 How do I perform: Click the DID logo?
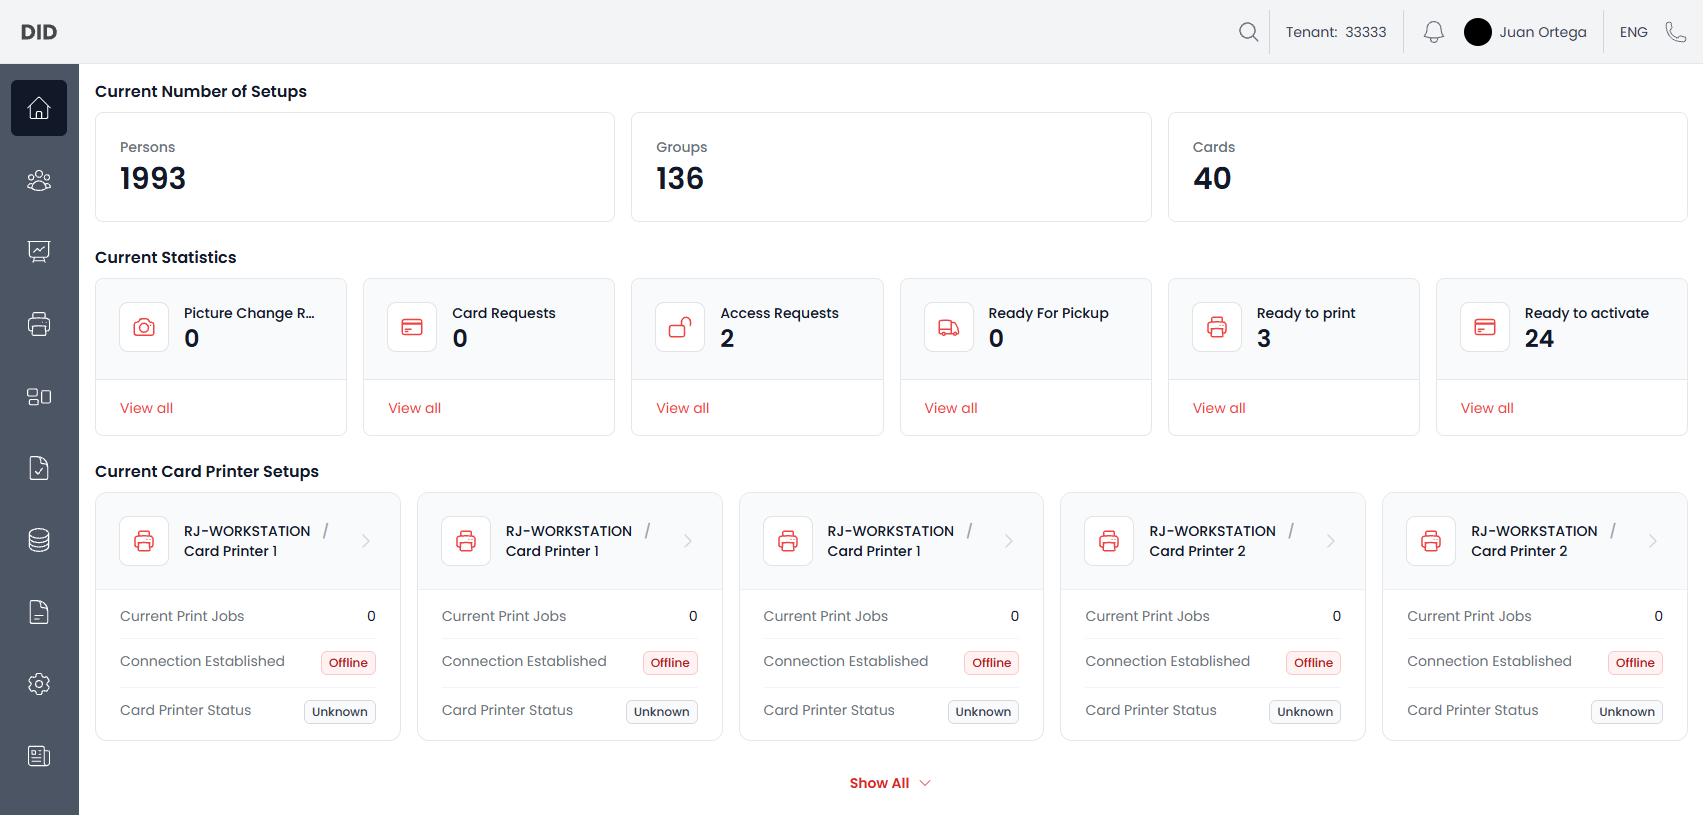[x=39, y=32]
